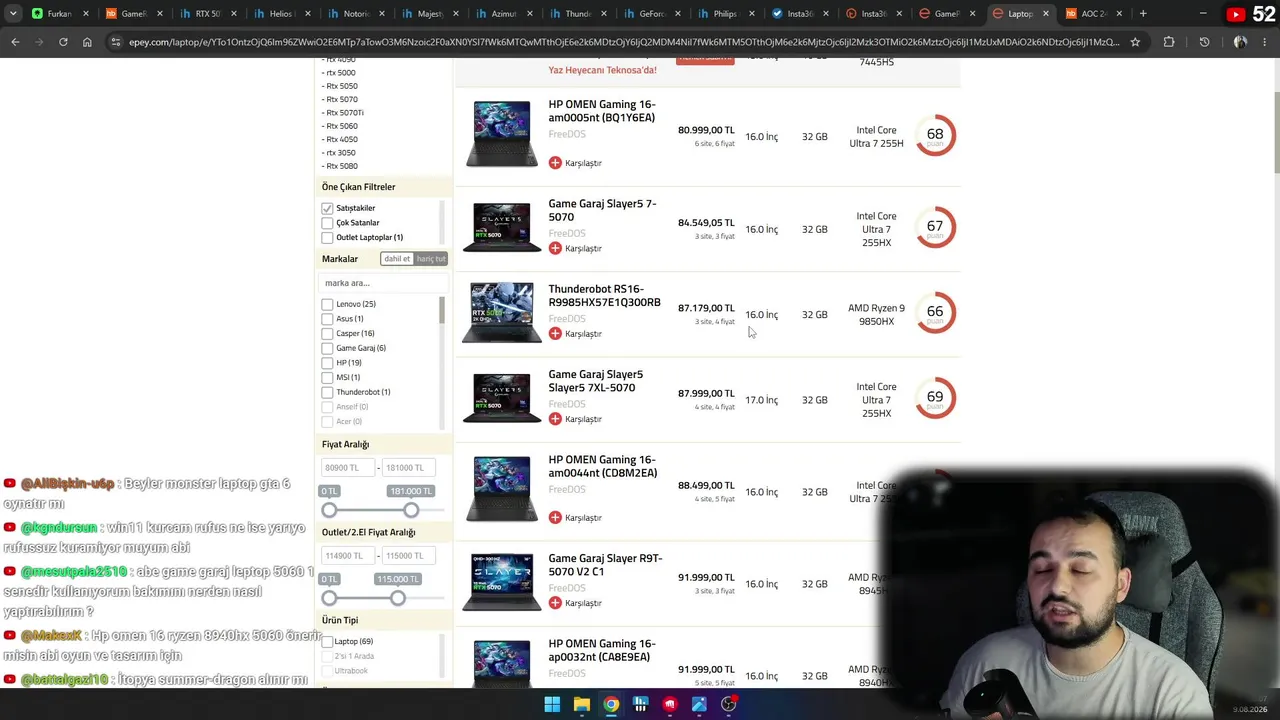Filter by MSI (1) brand
Screen dimensions: 1280x720
(327, 378)
